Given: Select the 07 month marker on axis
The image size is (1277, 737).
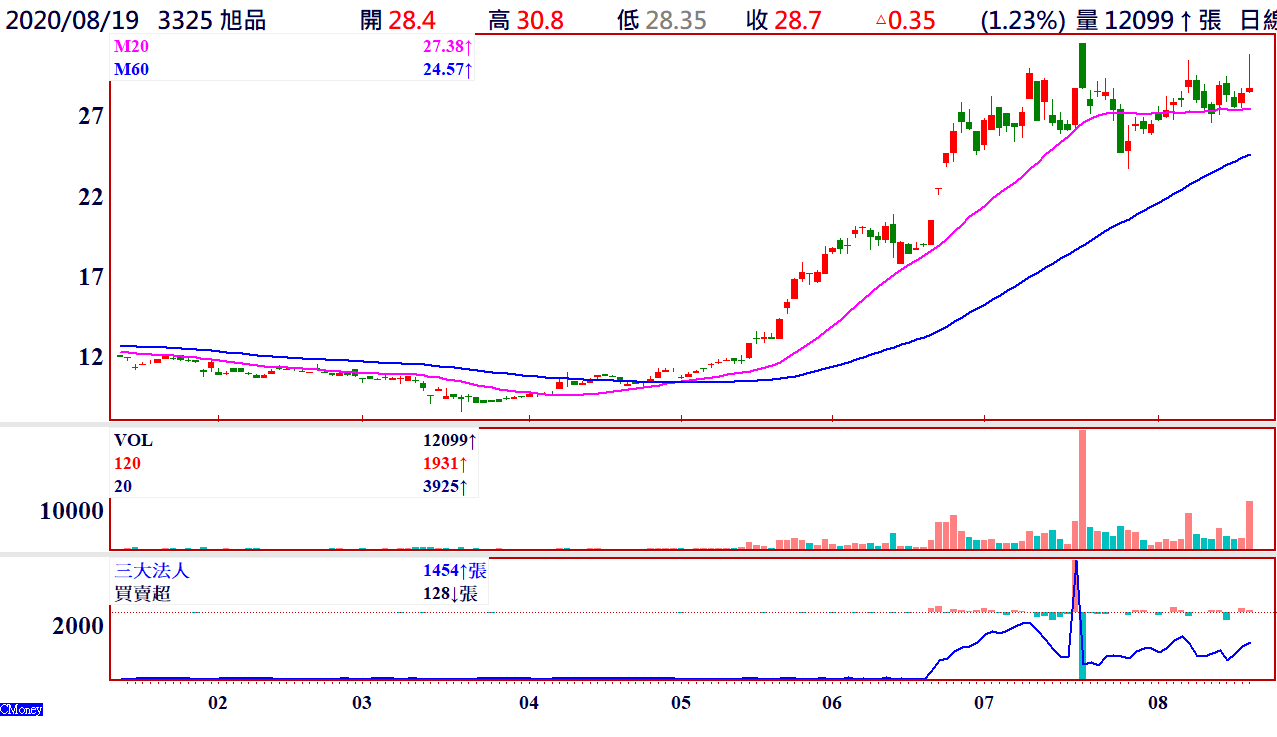Looking at the screenshot, I should pyautogui.click(x=984, y=703).
